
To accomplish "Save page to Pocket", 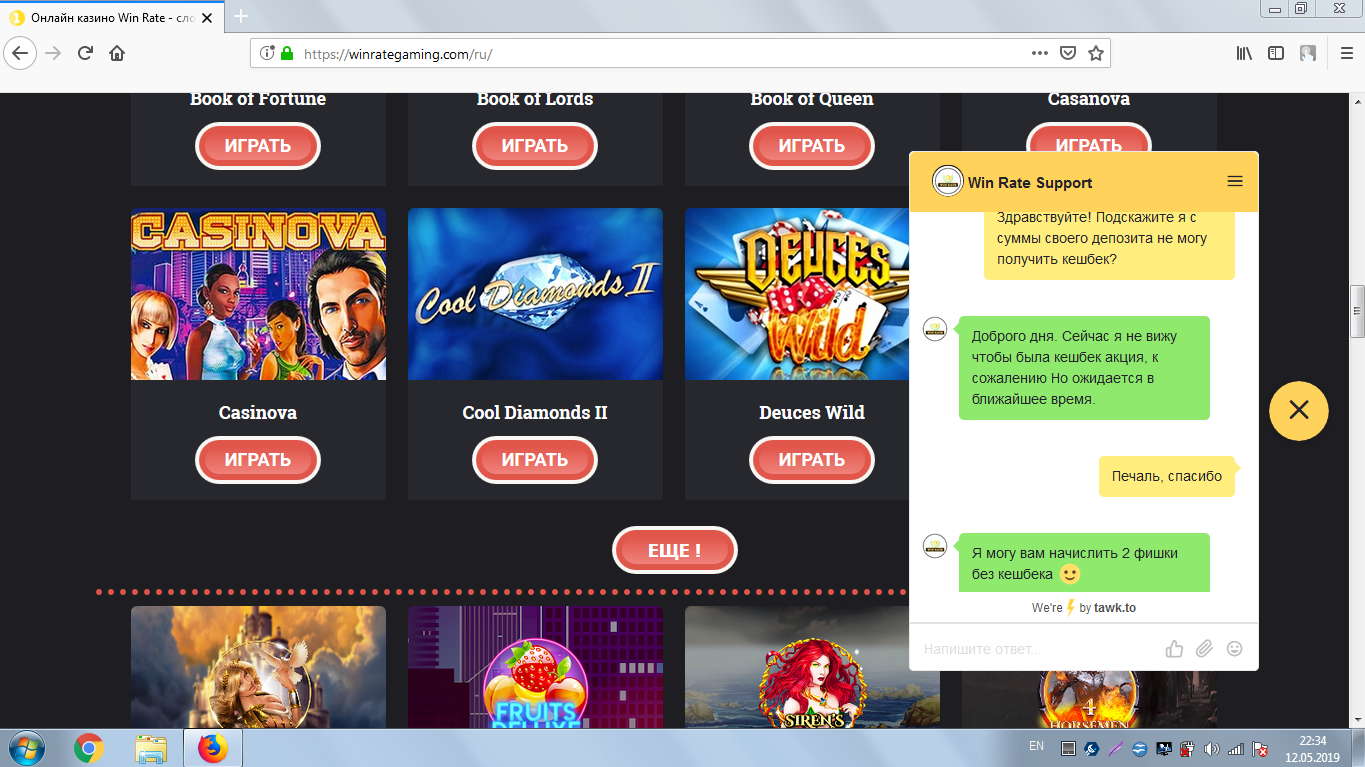I will coord(1068,53).
